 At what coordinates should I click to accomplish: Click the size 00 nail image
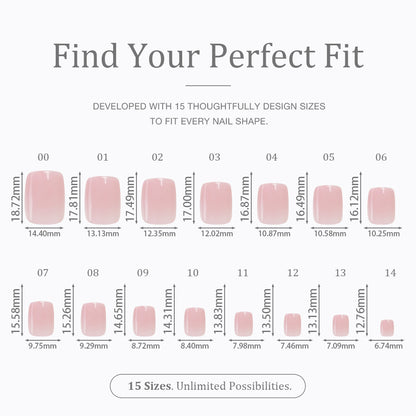45,197
